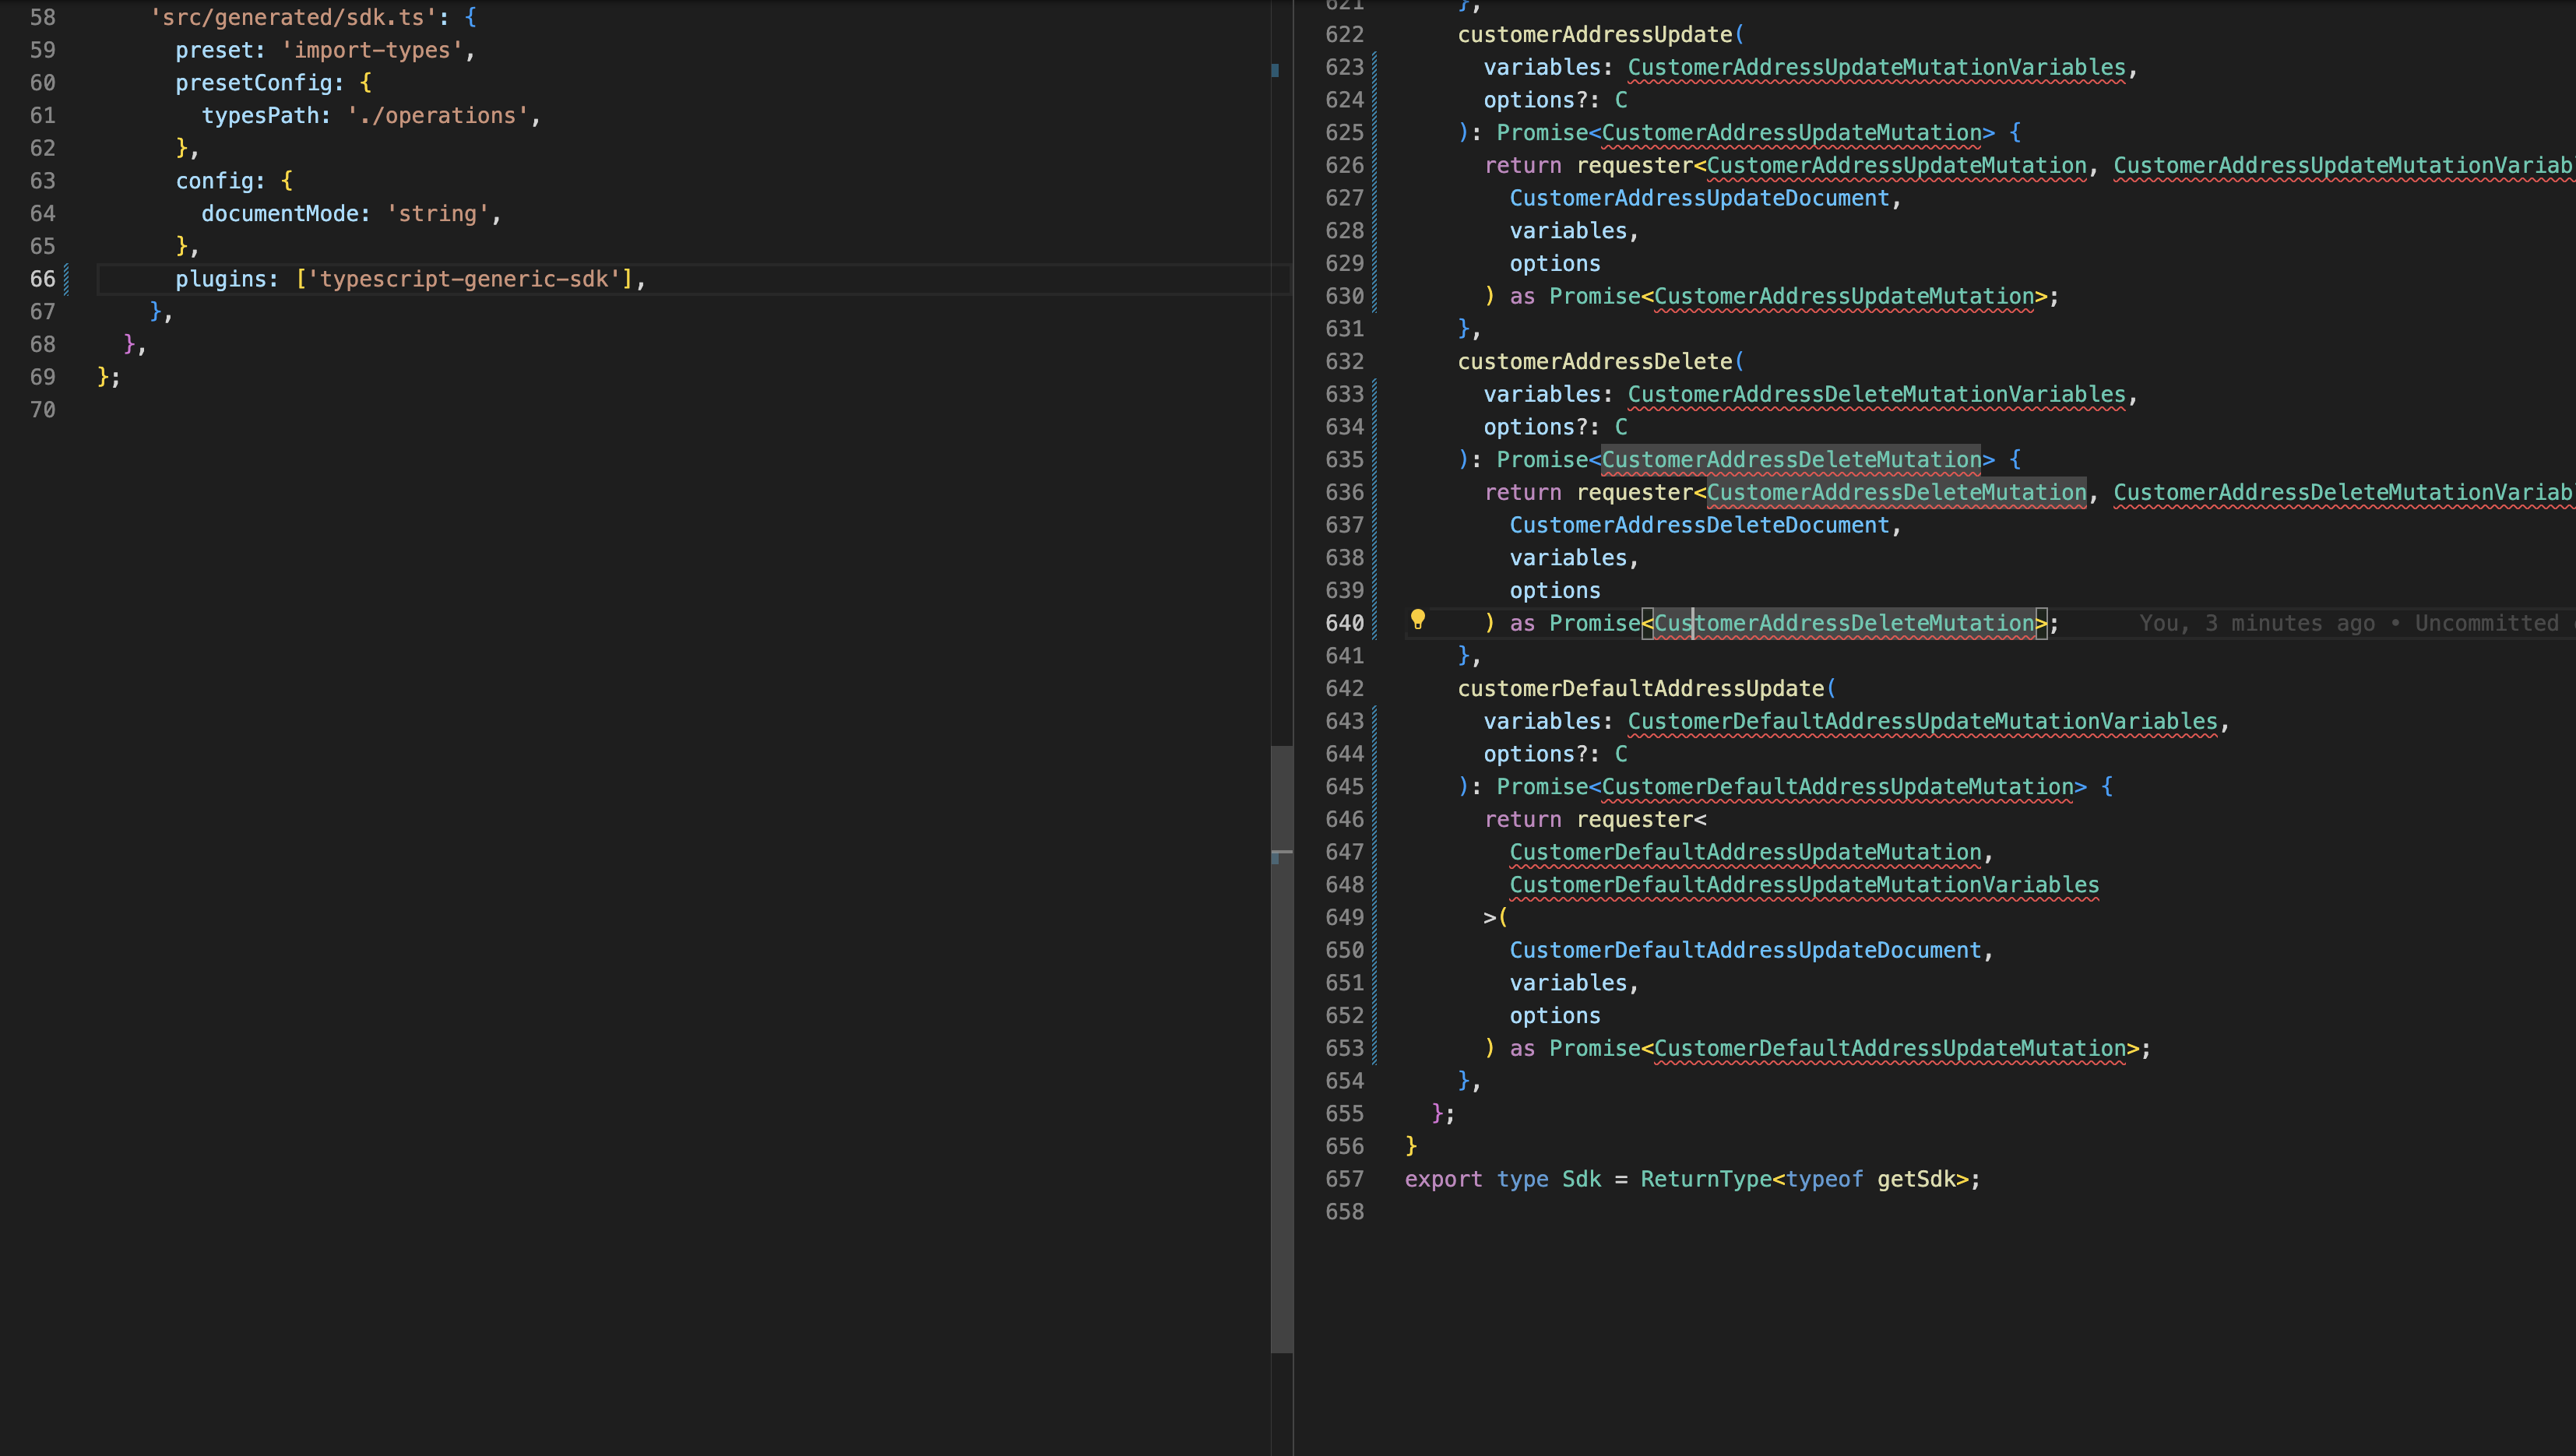The height and width of the screenshot is (1456, 2576).
Task: Click line number 640 in right editor
Action: pyautogui.click(x=1344, y=623)
